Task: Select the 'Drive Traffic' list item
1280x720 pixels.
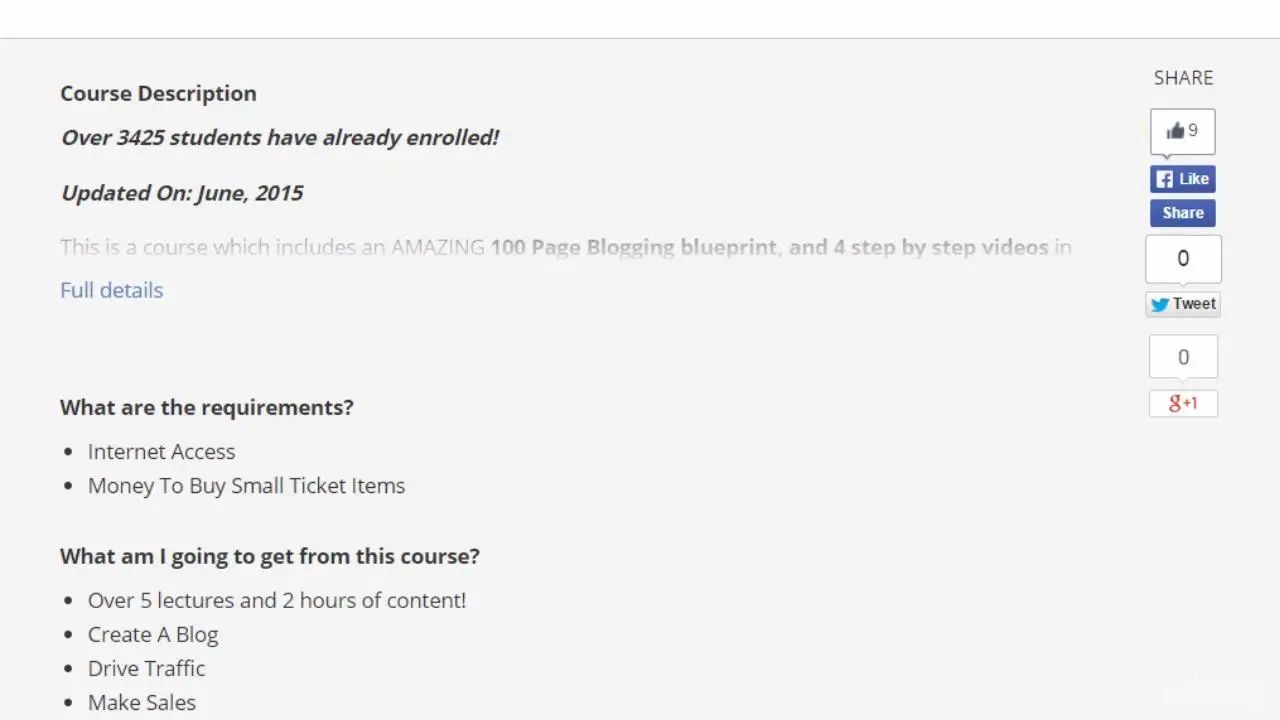Action: pos(146,669)
